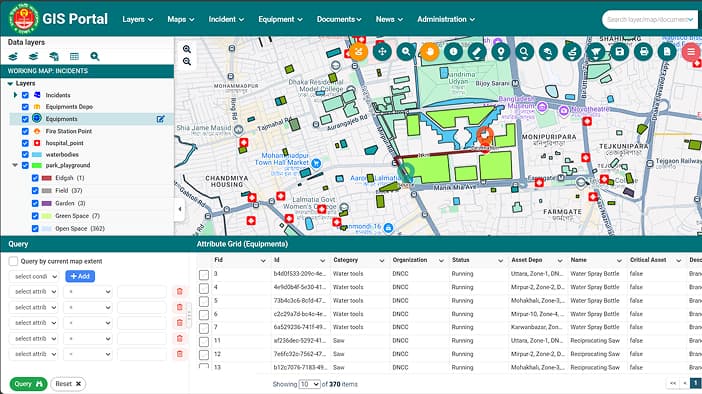The height and width of the screenshot is (394, 702).
Task: Activate the feature info (i) tool
Action: click(454, 51)
